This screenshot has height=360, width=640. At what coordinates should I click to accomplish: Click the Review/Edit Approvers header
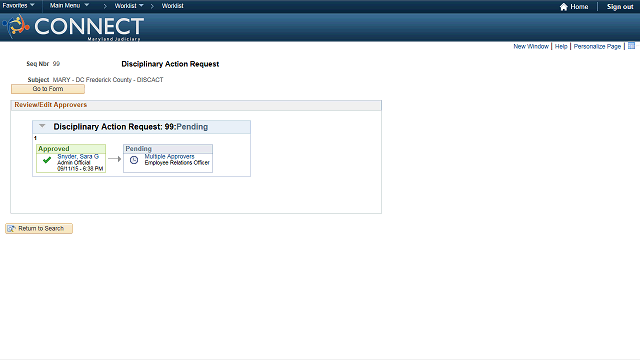pos(51,105)
